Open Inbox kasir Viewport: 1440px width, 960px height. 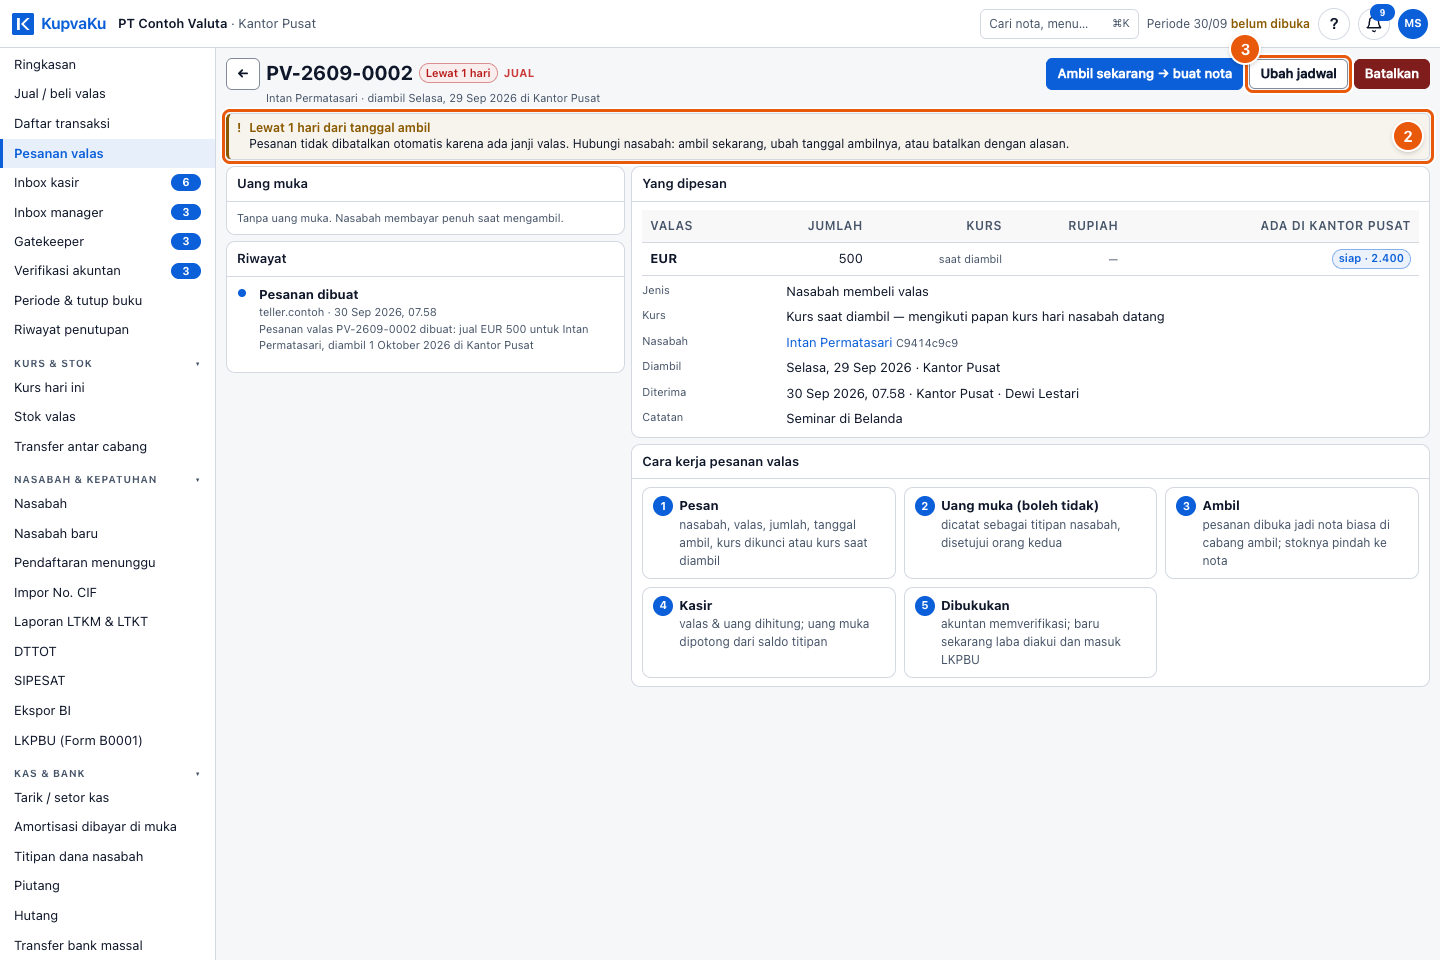[107, 183]
